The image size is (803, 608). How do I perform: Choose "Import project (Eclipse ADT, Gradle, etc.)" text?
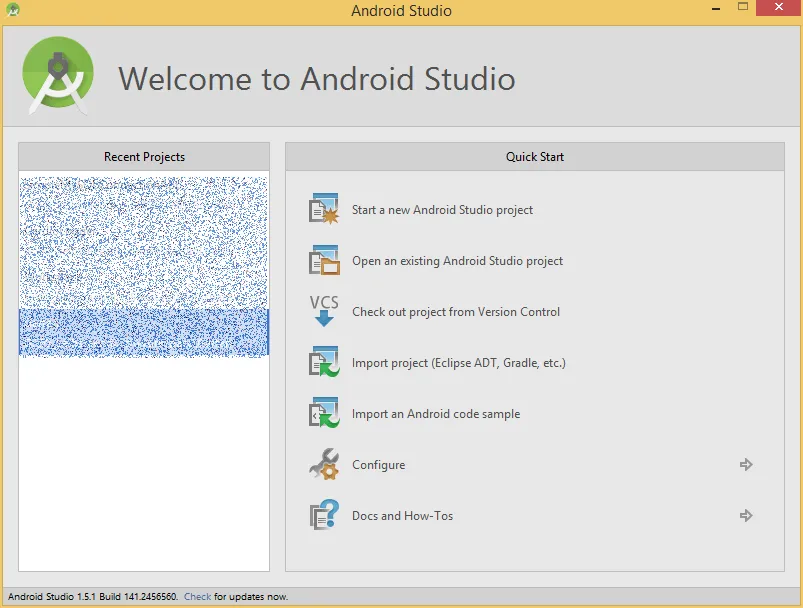(x=458, y=363)
